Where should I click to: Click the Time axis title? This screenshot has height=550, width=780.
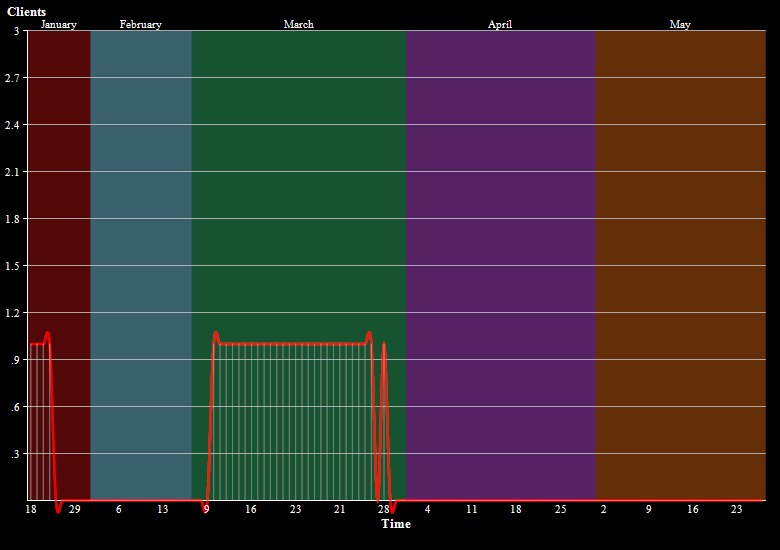click(x=395, y=524)
